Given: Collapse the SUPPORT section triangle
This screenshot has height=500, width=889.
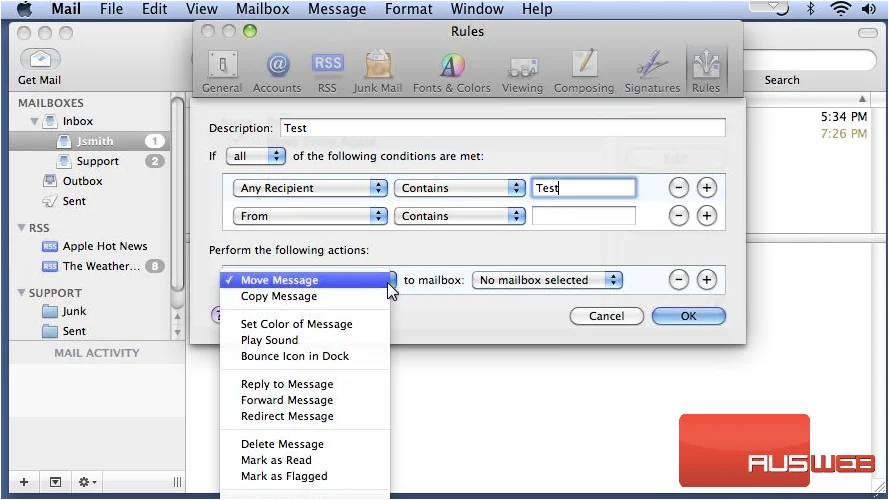Looking at the screenshot, I should tap(21, 293).
